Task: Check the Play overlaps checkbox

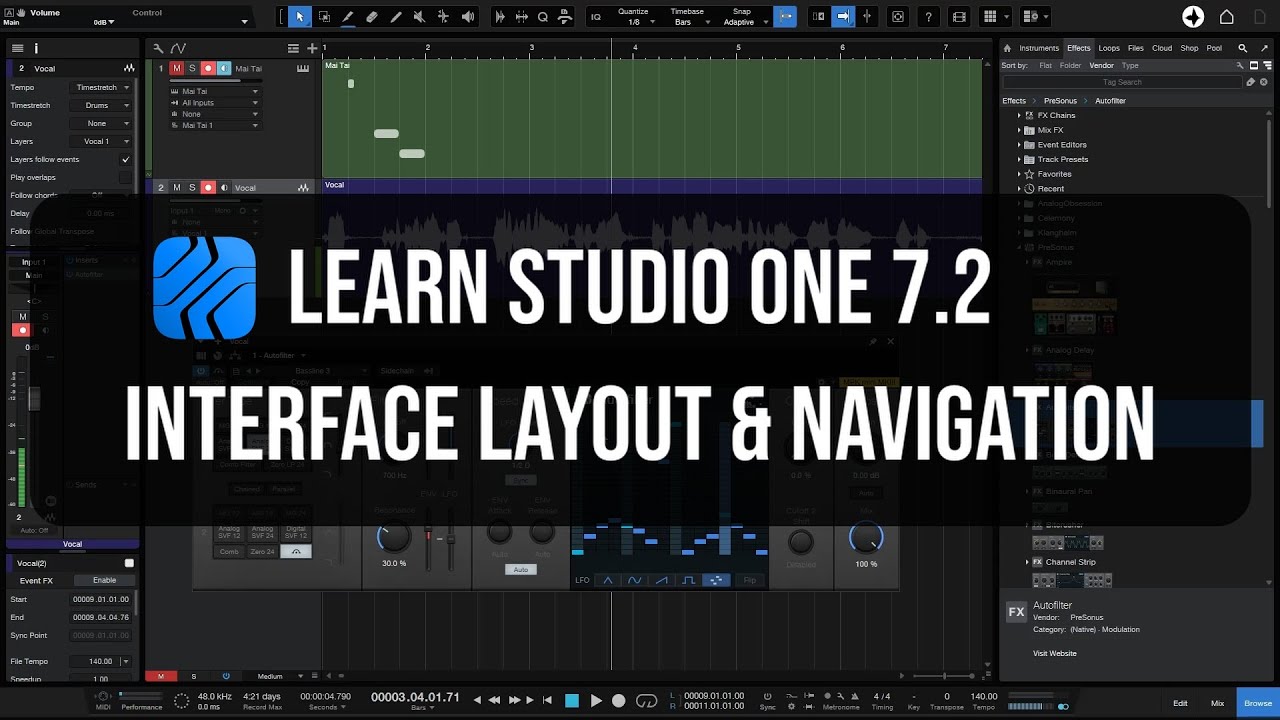Action: 125,177
